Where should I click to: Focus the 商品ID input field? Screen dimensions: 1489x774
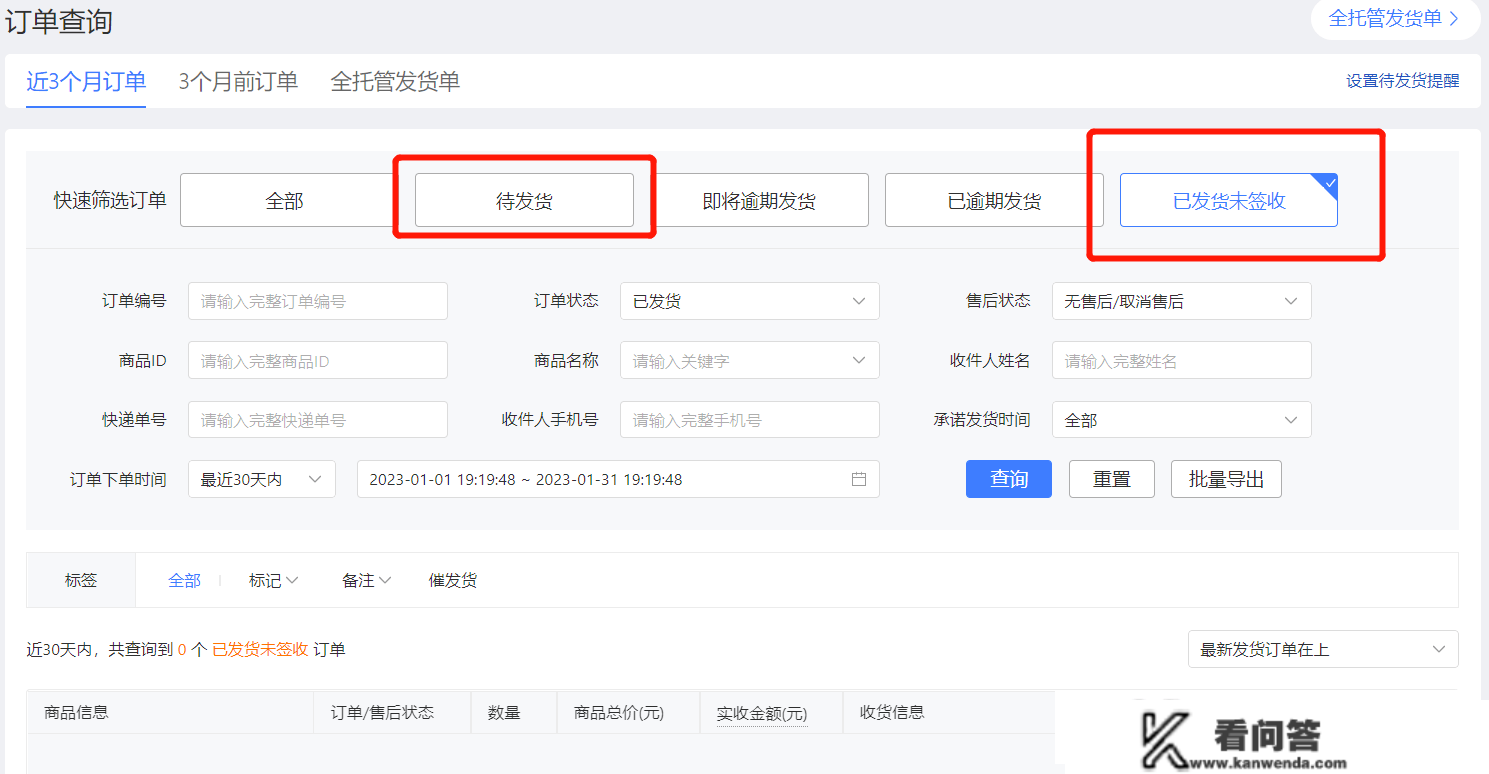coord(318,361)
